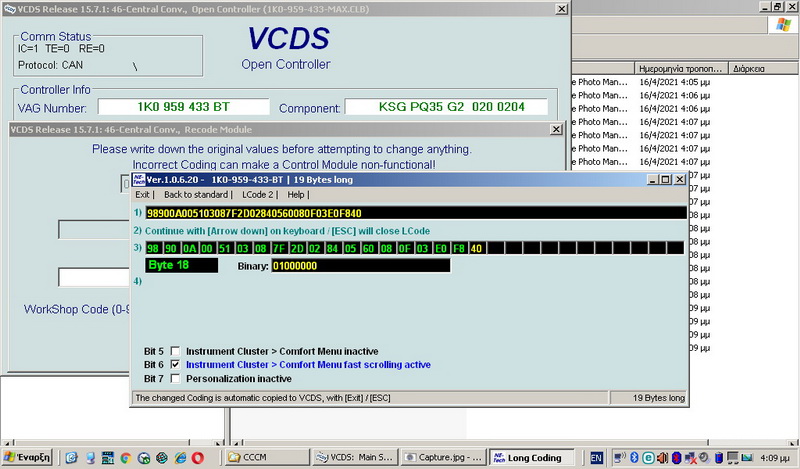This screenshot has width=800, height=469.
Task: Click the Ημερομηνία τροποπ... column header
Action: 681,68
